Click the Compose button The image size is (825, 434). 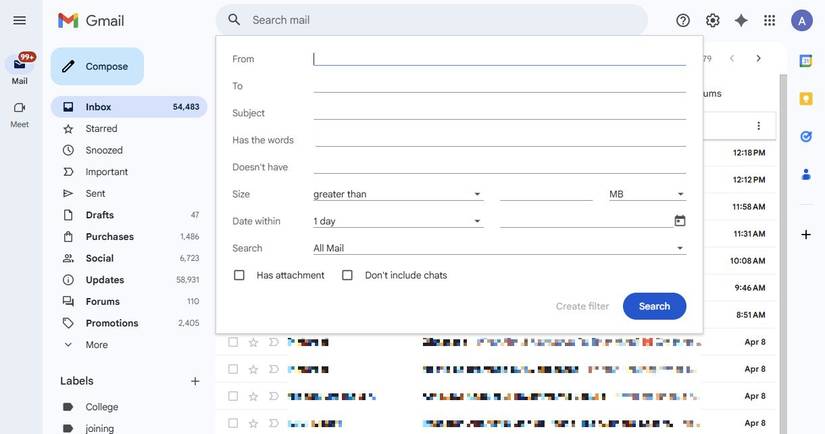pos(97,66)
